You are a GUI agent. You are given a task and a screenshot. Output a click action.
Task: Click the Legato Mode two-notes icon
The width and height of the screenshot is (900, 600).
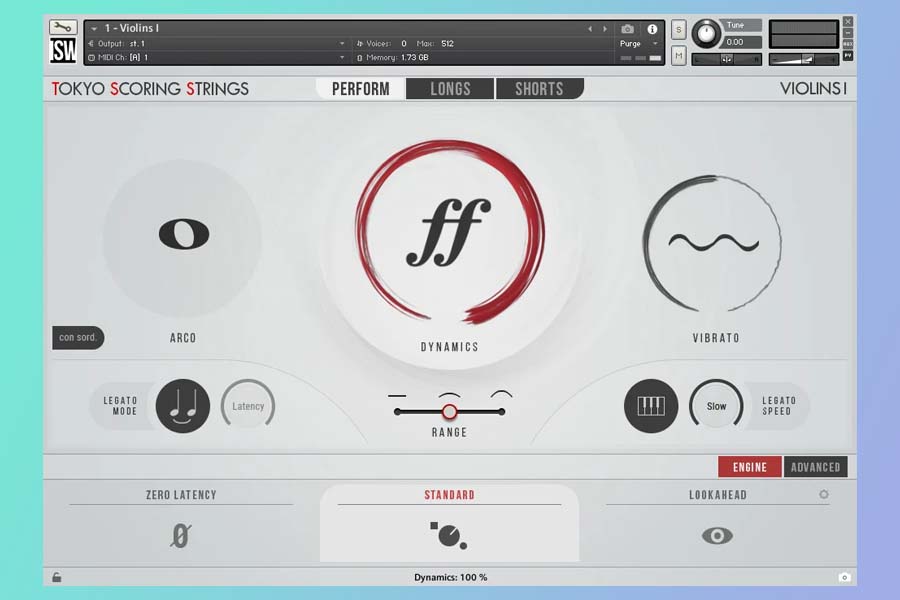click(x=183, y=406)
